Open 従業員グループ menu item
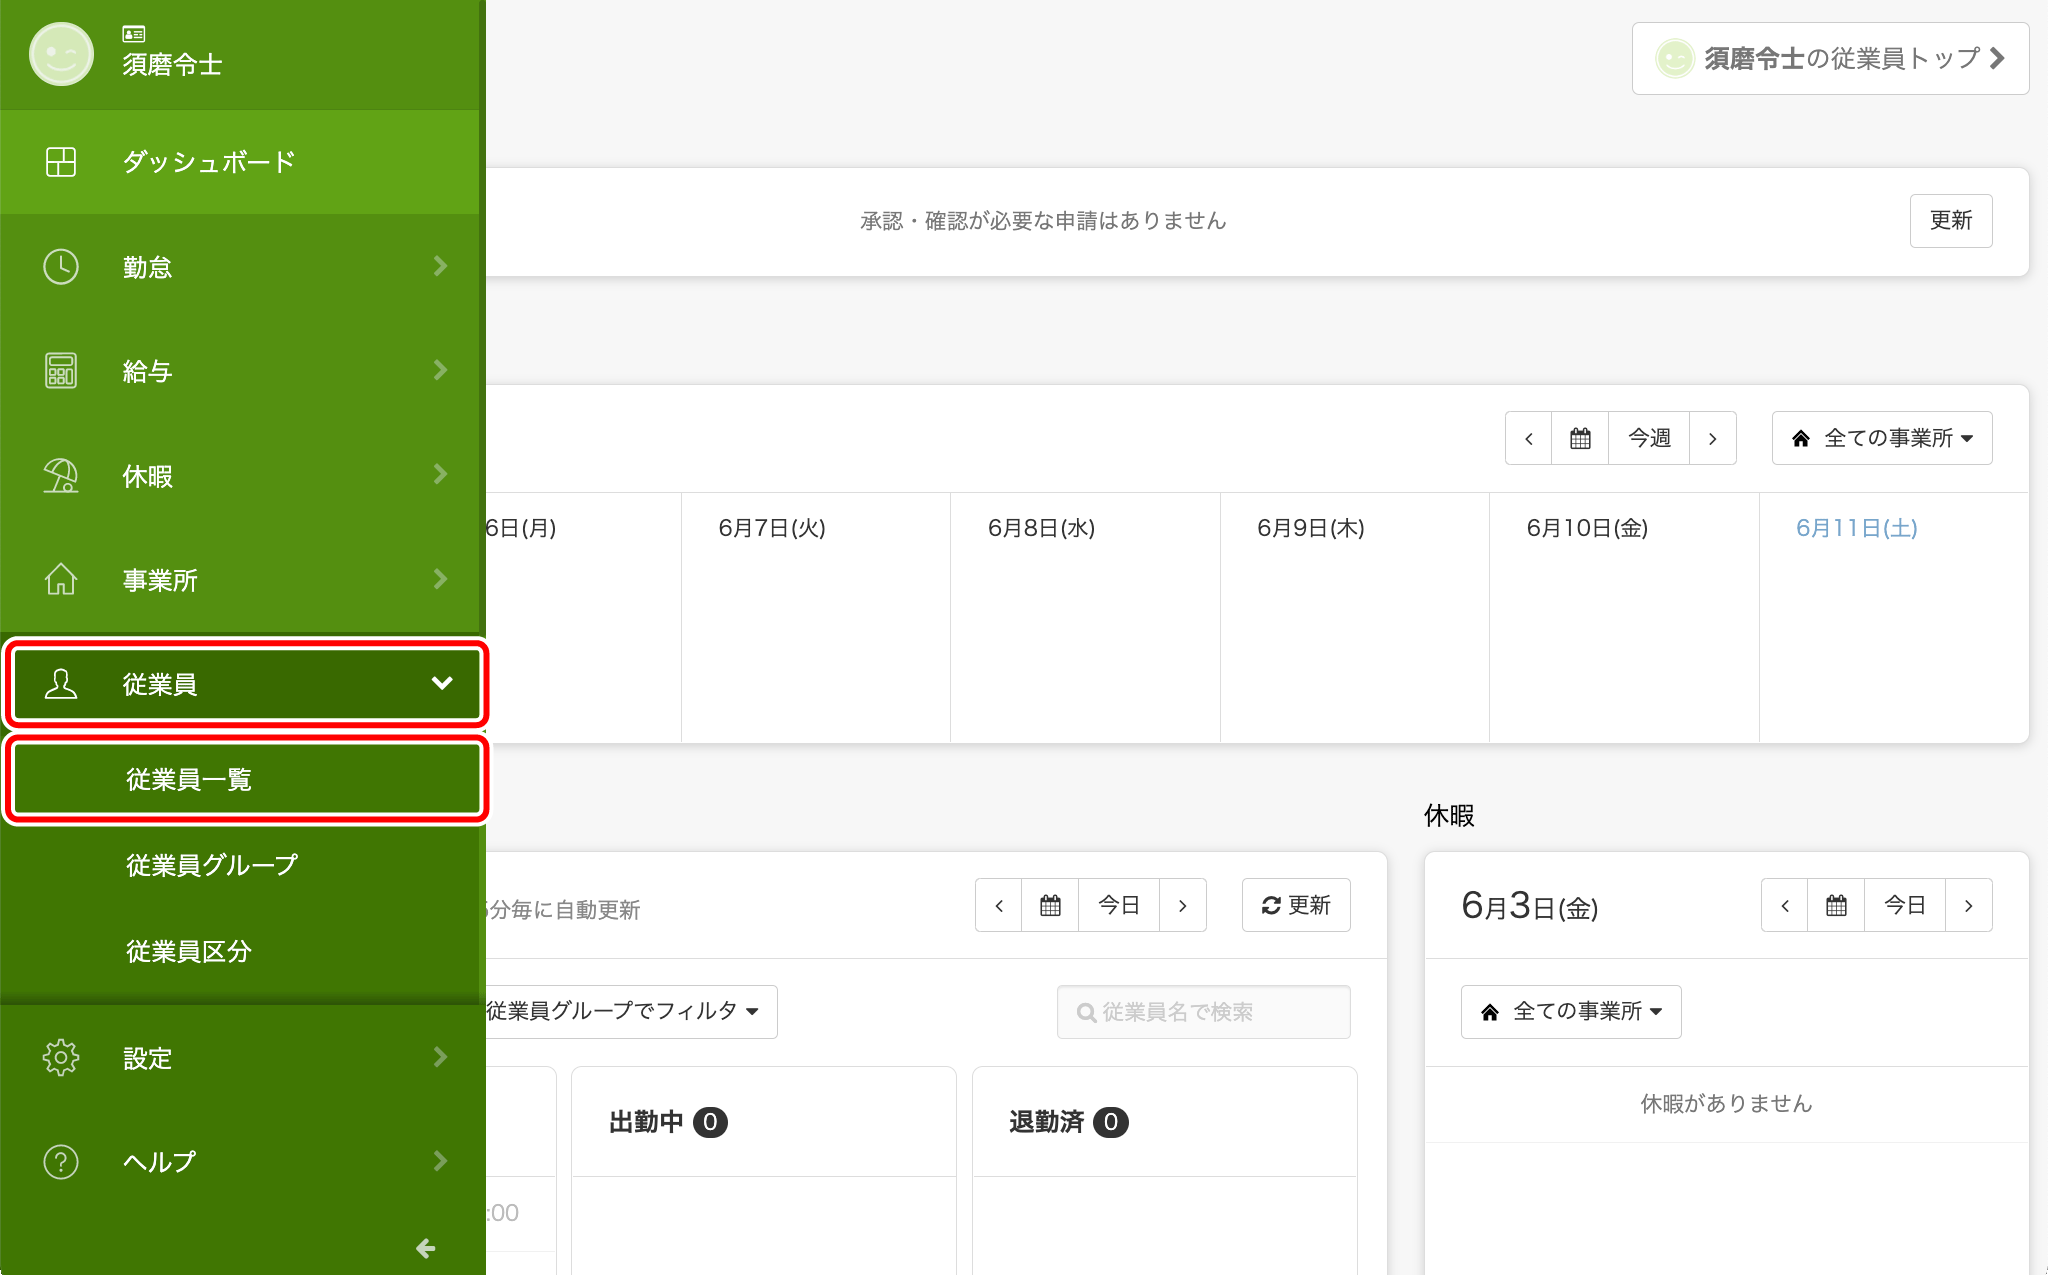Screen dimensions: 2048x1275 (212, 865)
